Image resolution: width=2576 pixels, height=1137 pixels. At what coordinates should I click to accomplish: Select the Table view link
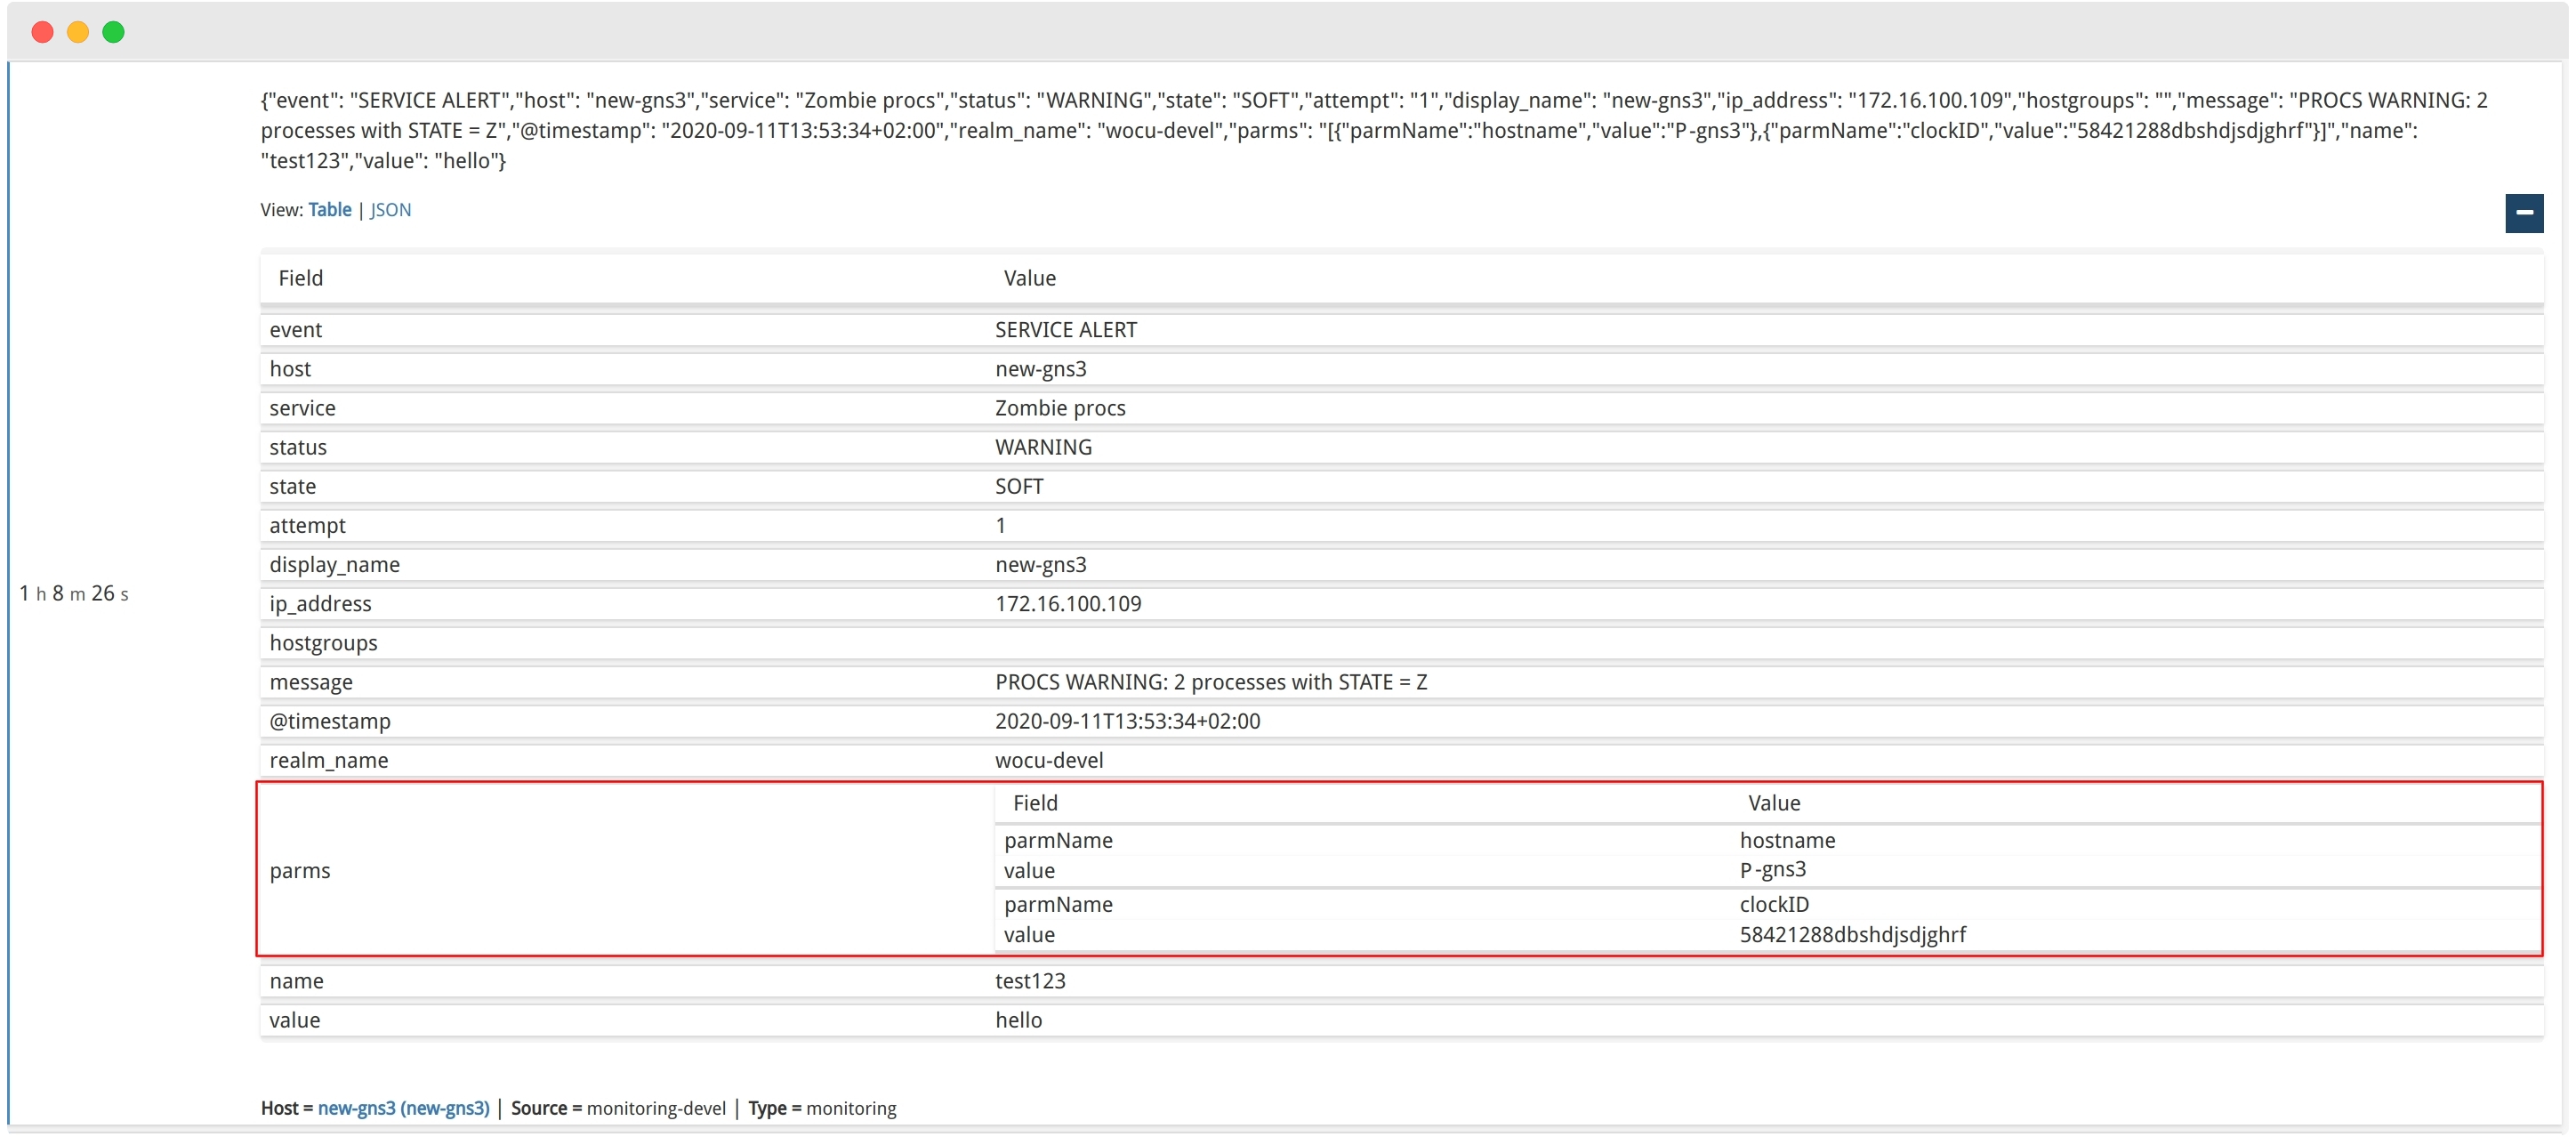coord(329,210)
